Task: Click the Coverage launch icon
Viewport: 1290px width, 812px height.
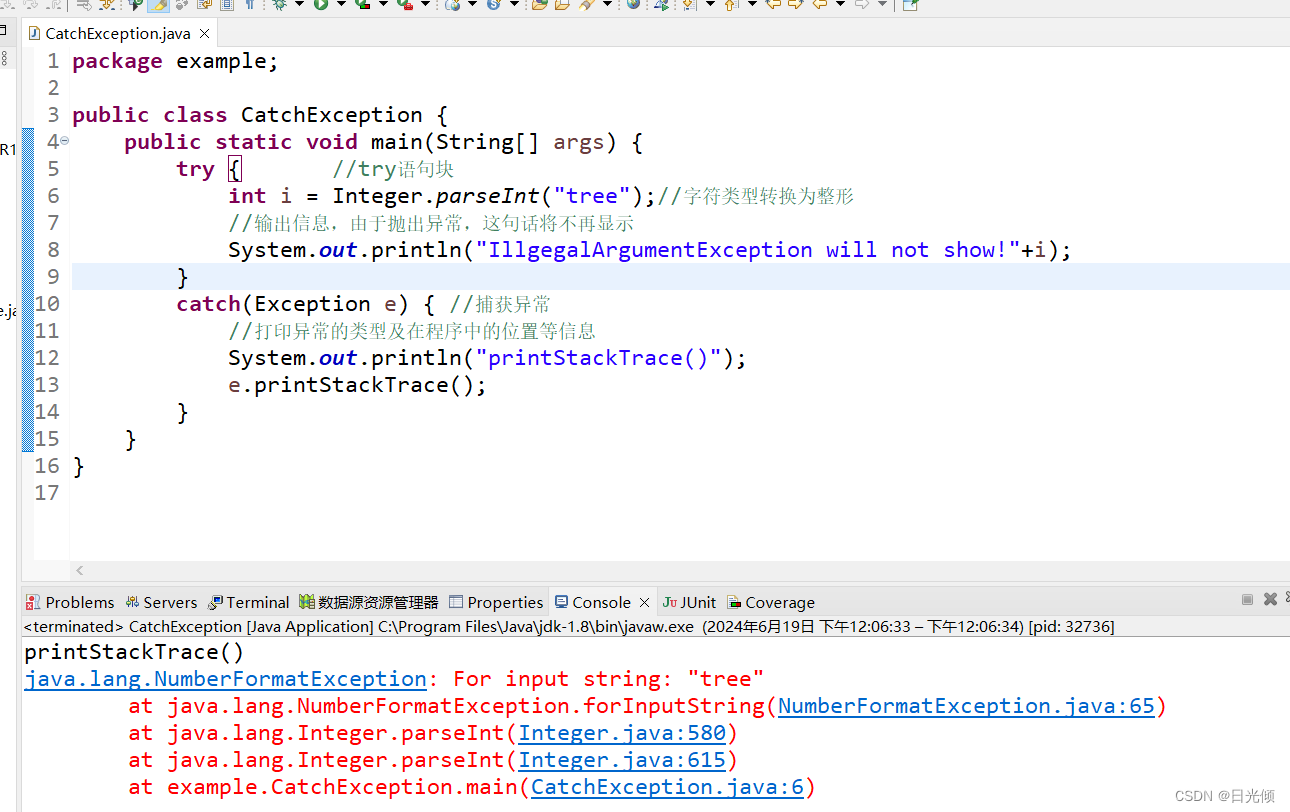Action: point(361,5)
